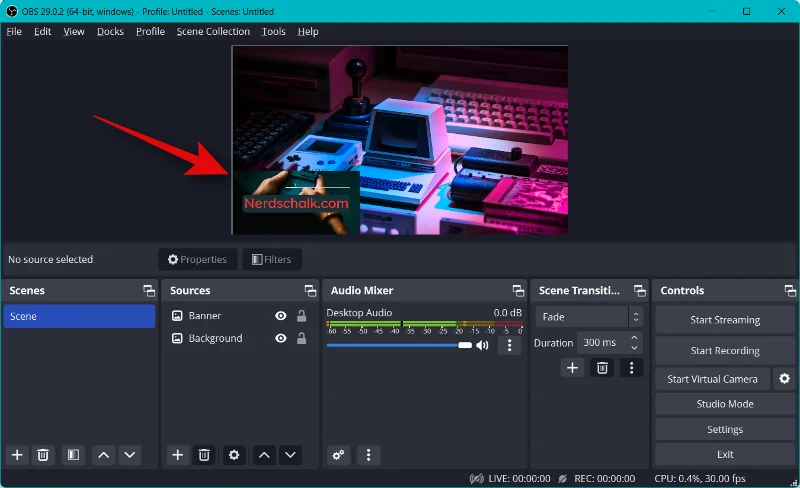The width and height of the screenshot is (800, 488).
Task: Enable Studio Mode
Action: tap(725, 404)
